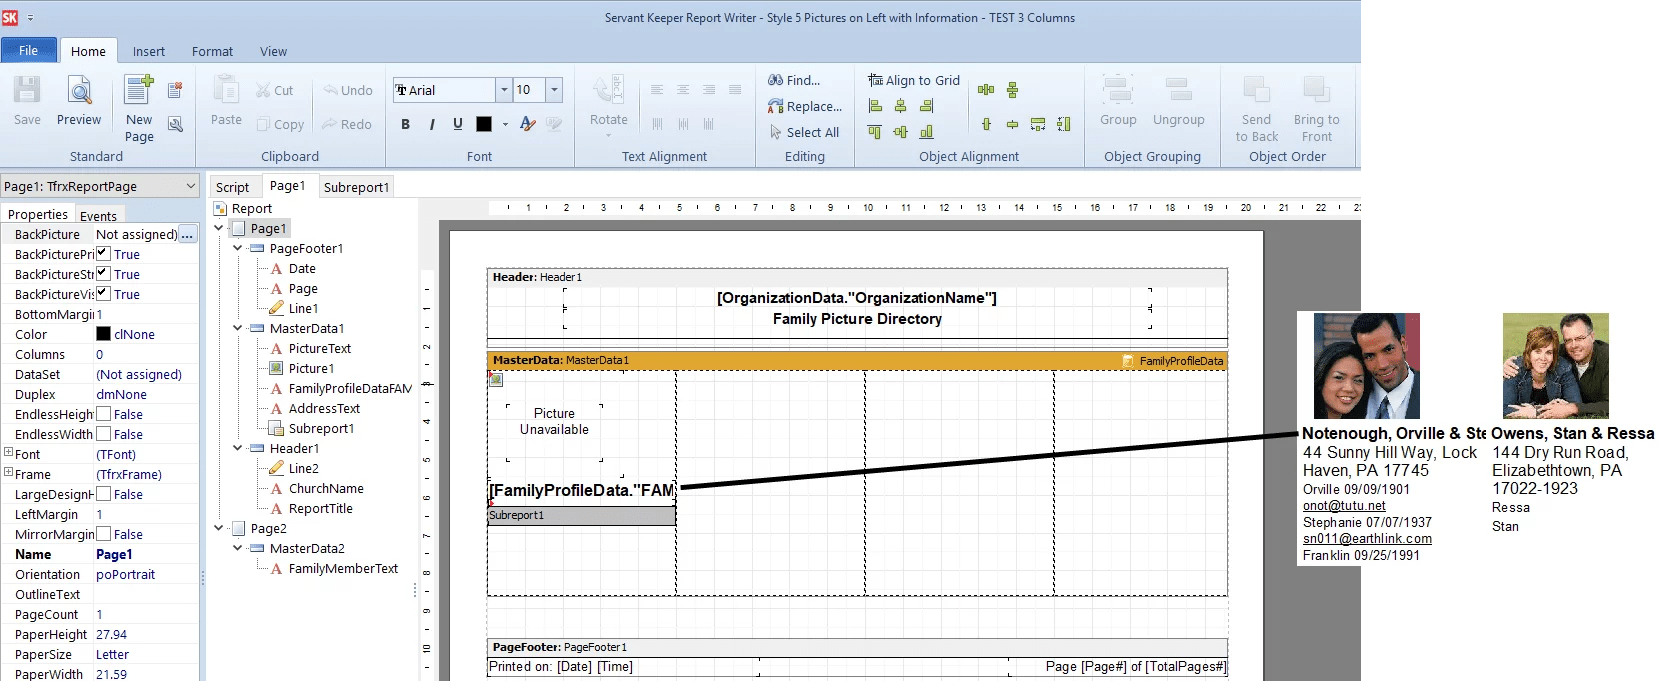Viewport: 1664px width, 681px height.
Task: Click the delete page icon
Action: click(x=175, y=90)
